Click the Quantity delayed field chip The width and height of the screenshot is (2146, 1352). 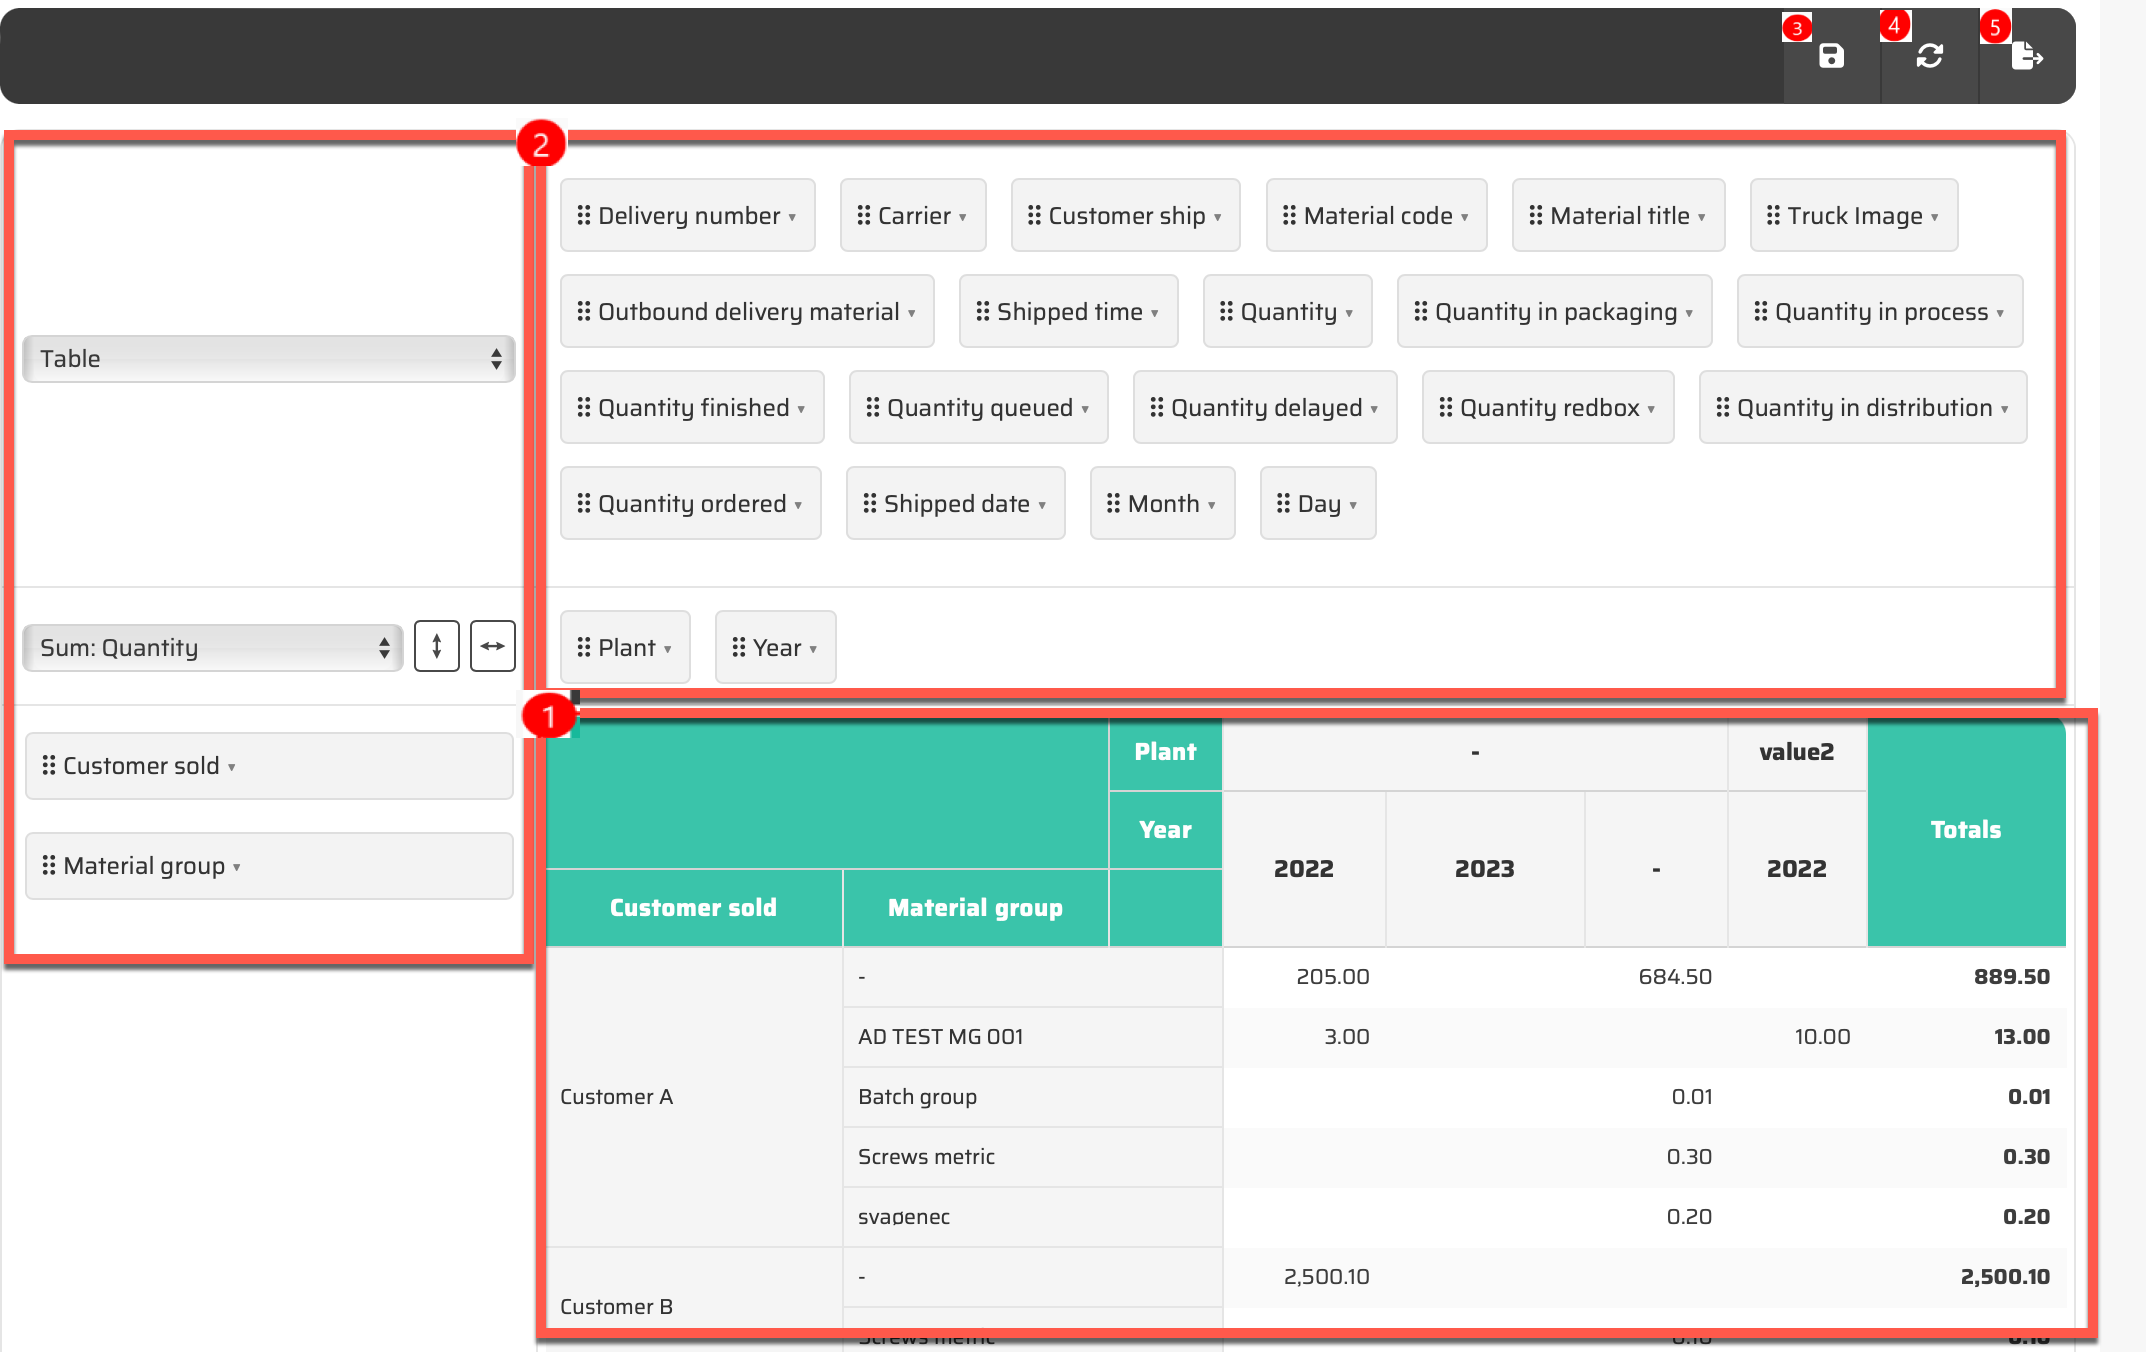1264,407
